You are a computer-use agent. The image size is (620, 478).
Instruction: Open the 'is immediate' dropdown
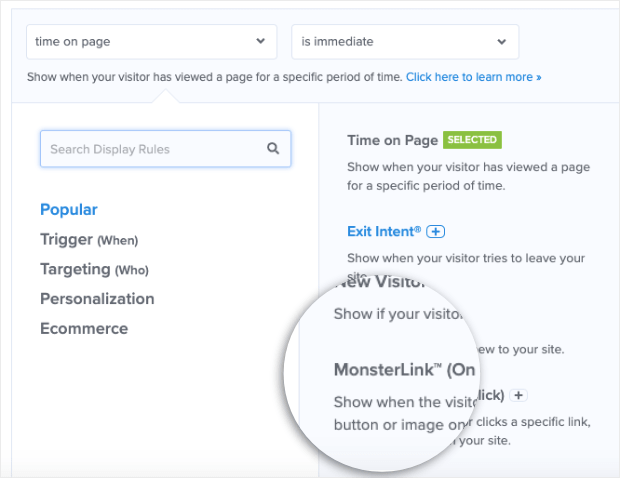pyautogui.click(x=405, y=42)
